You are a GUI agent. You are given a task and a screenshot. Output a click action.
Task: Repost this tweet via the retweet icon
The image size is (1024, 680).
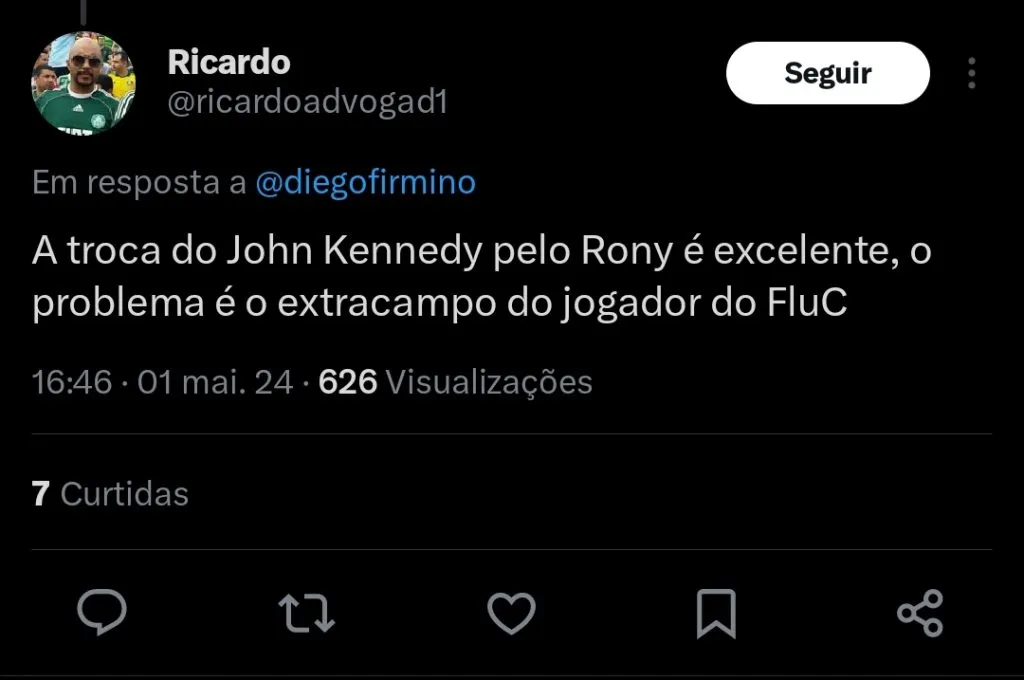(306, 613)
